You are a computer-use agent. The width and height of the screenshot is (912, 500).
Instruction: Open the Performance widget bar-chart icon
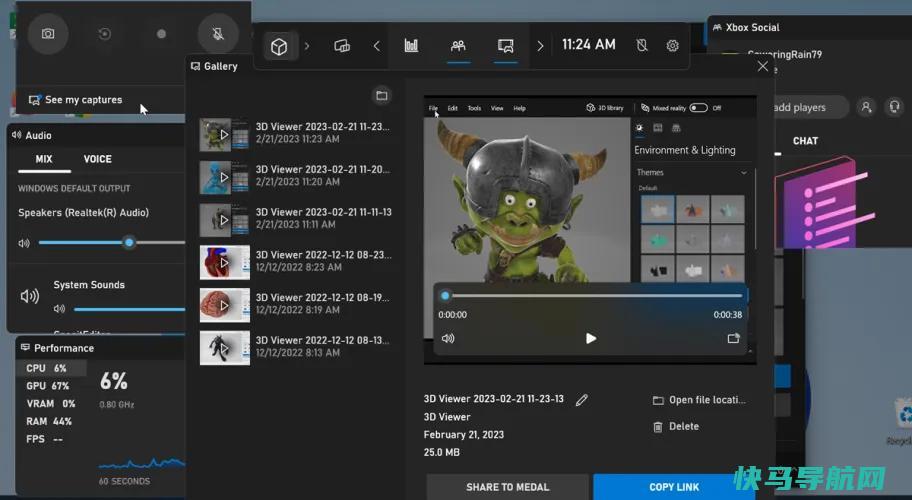pos(411,46)
